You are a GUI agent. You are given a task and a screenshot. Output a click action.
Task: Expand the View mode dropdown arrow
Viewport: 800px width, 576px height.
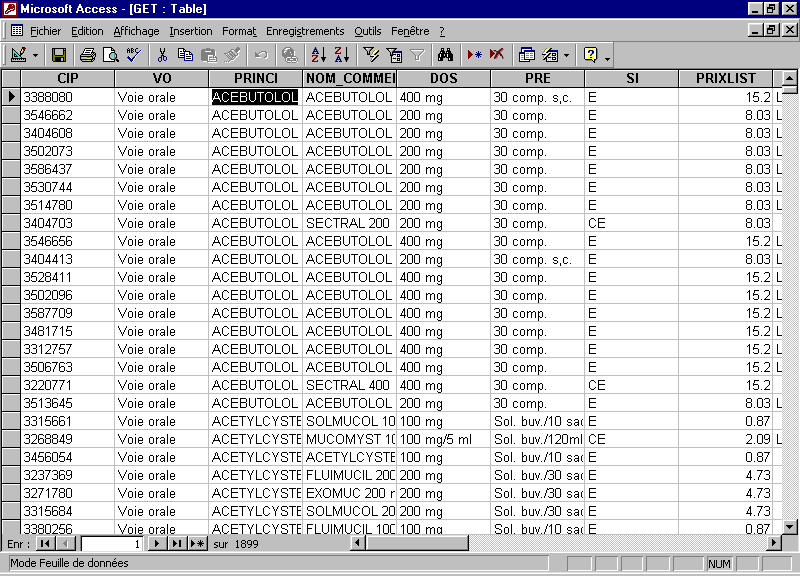point(35,55)
